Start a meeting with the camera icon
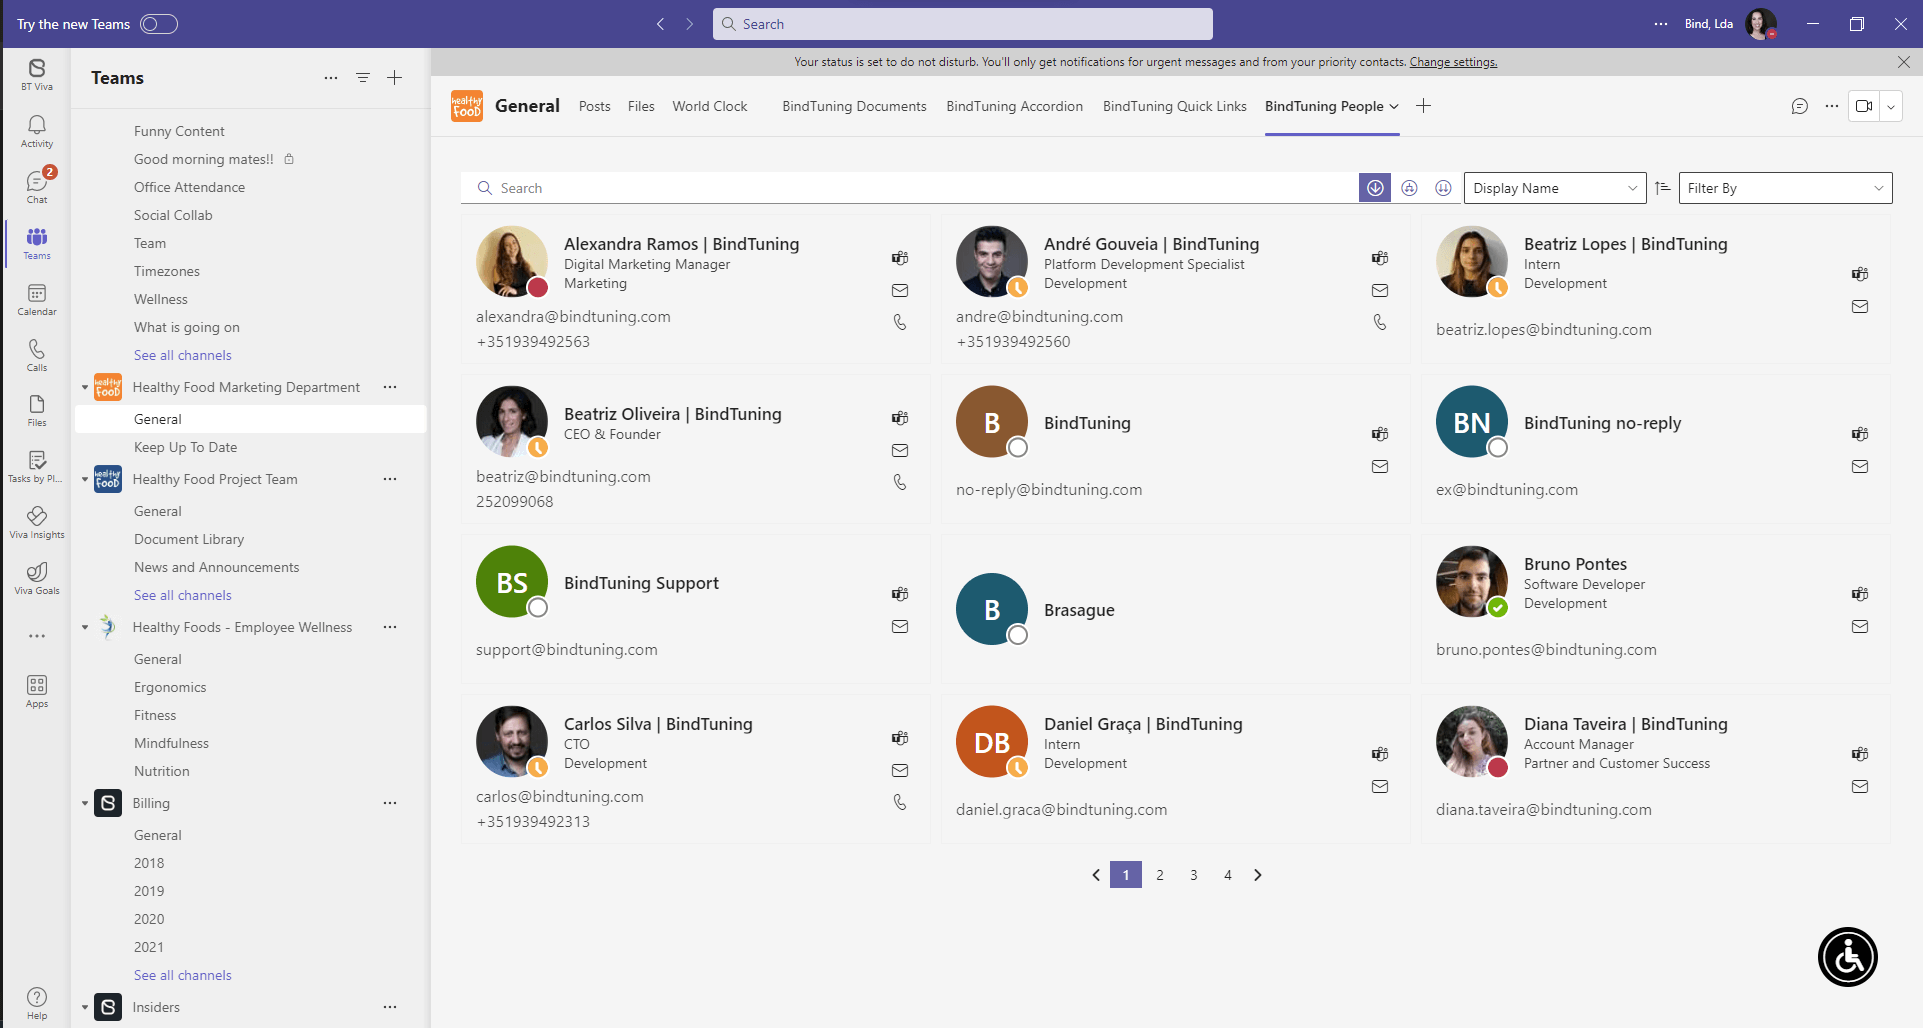The image size is (1923, 1028). tap(1864, 106)
